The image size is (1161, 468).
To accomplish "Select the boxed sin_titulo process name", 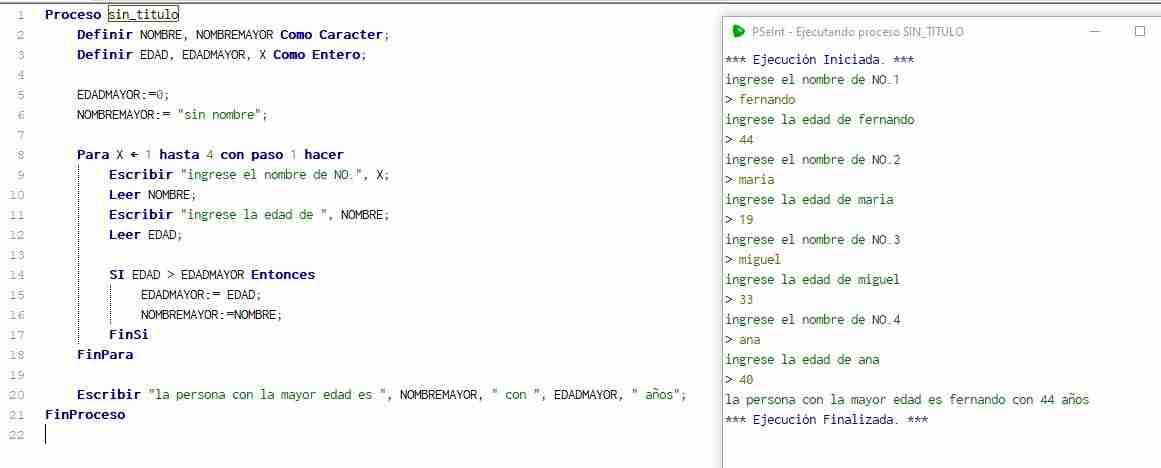I will [x=144, y=14].
